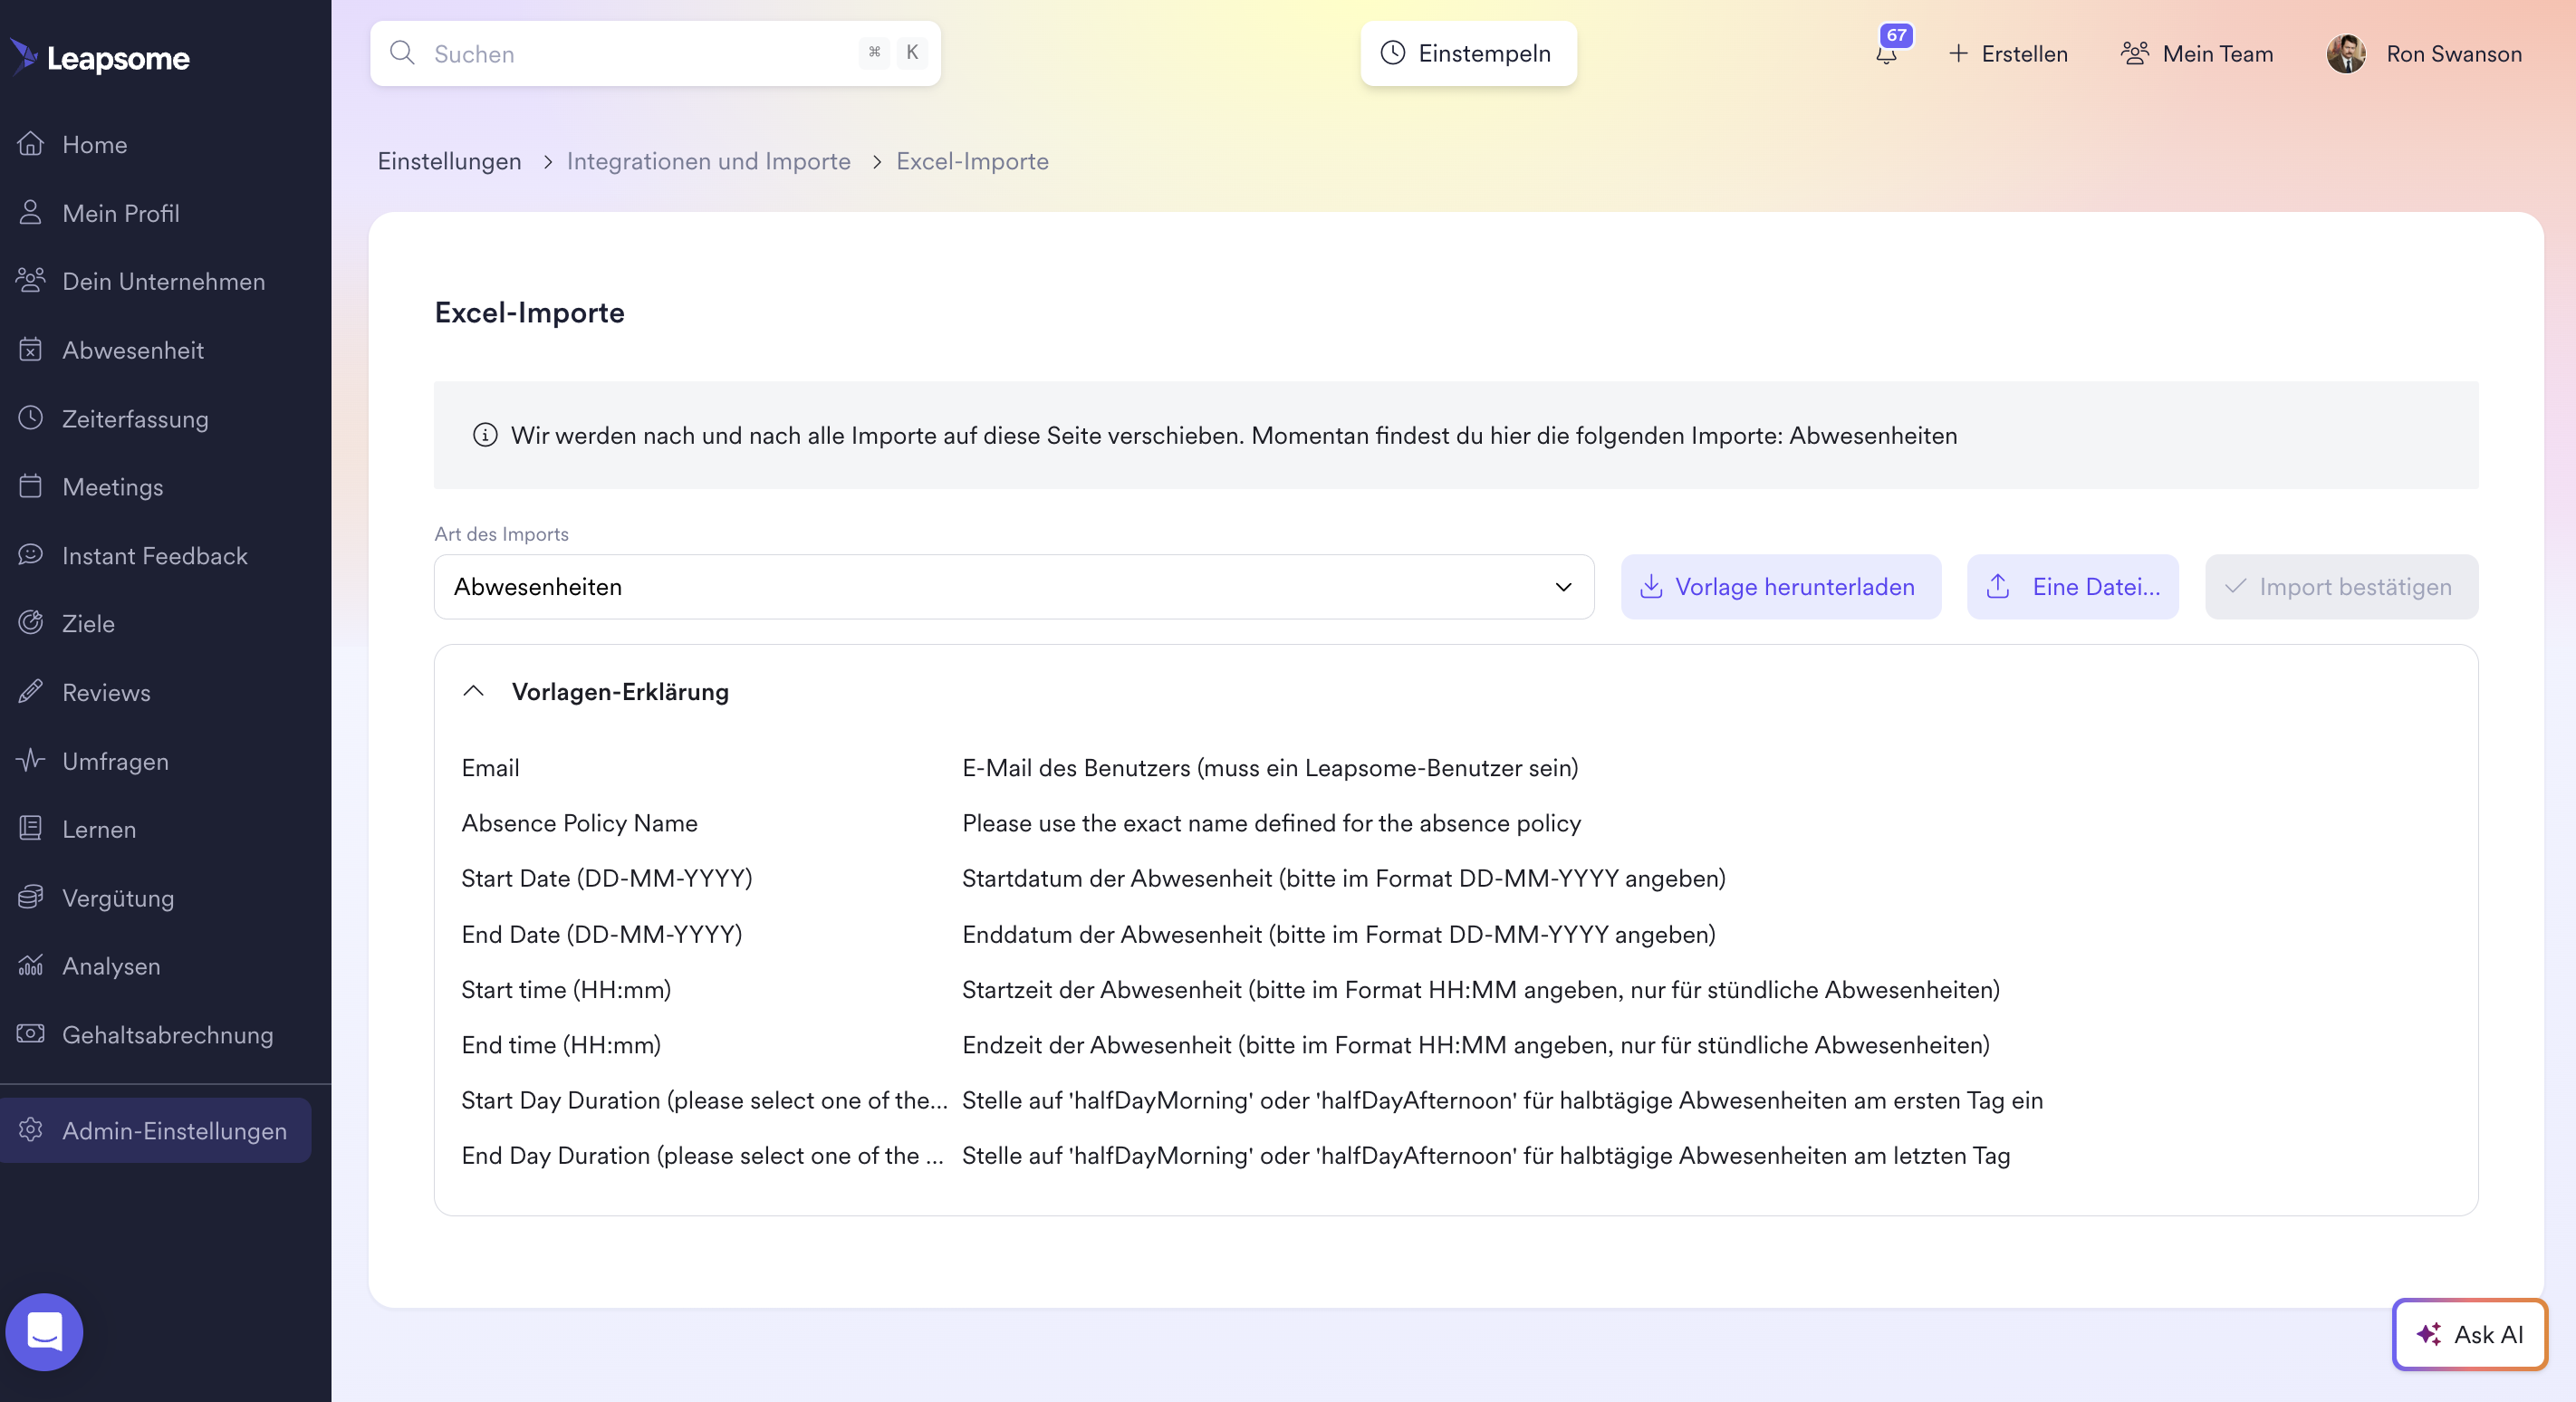The image size is (2576, 1402).
Task: Click the notification bell icon
Action: [1886, 55]
